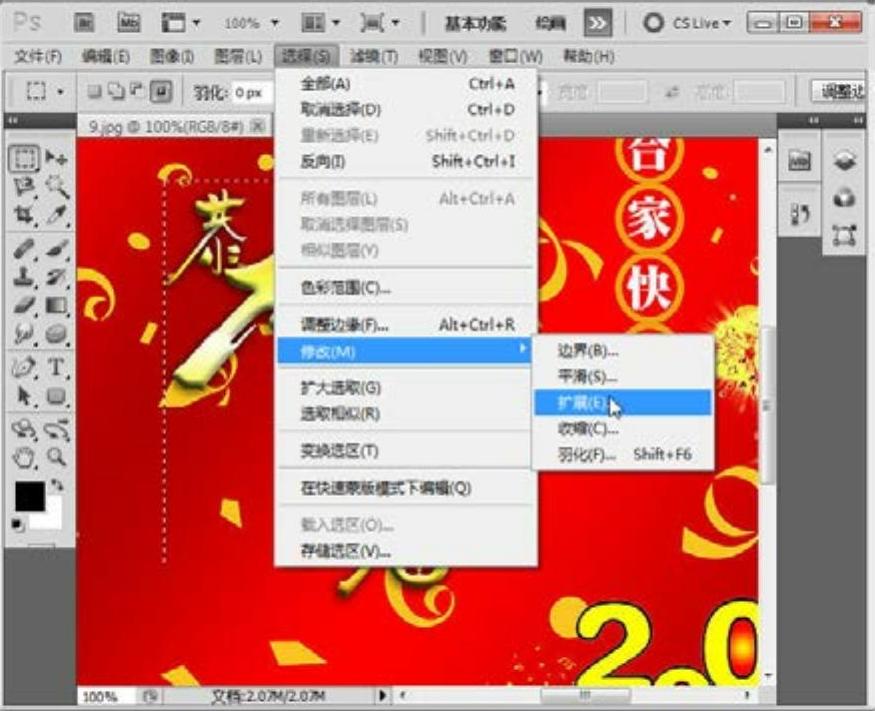The height and width of the screenshot is (711, 875).
Task: Select the Zoom magnifier tool
Action: [x=56, y=457]
